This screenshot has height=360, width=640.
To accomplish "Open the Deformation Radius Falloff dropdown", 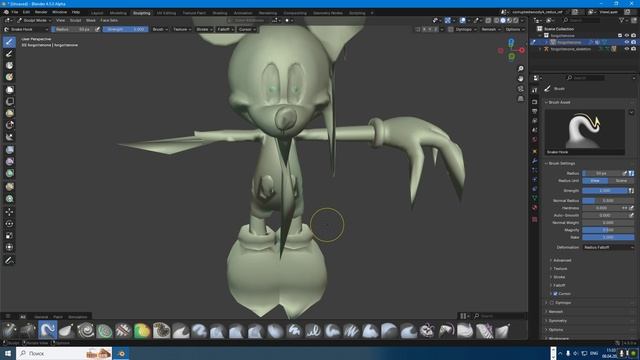I will click(608, 247).
